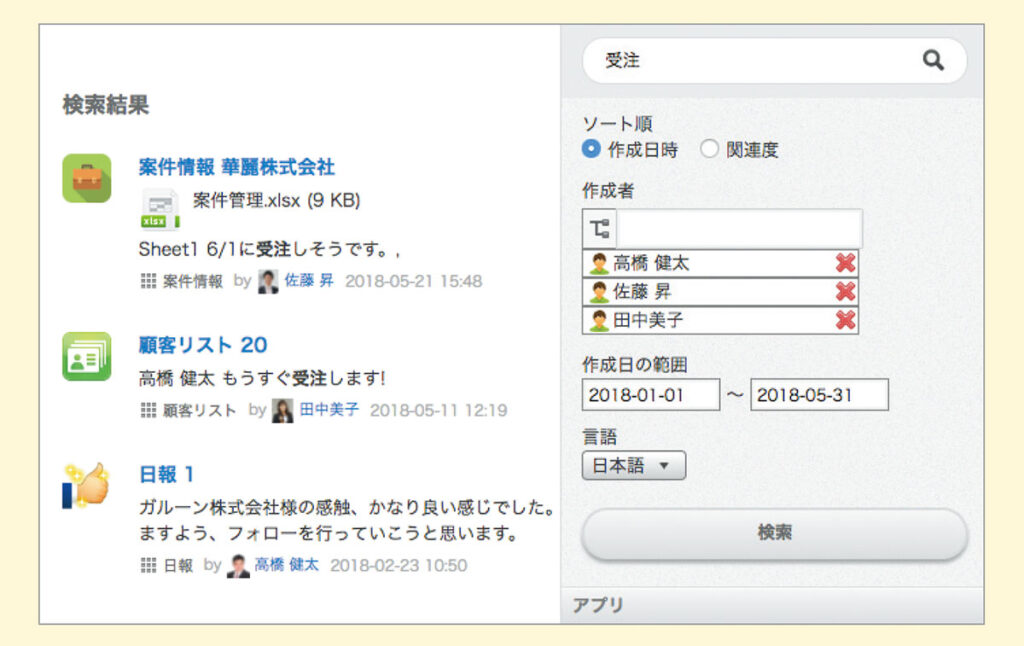Select the 関連度 sort radio button

(x=710, y=147)
